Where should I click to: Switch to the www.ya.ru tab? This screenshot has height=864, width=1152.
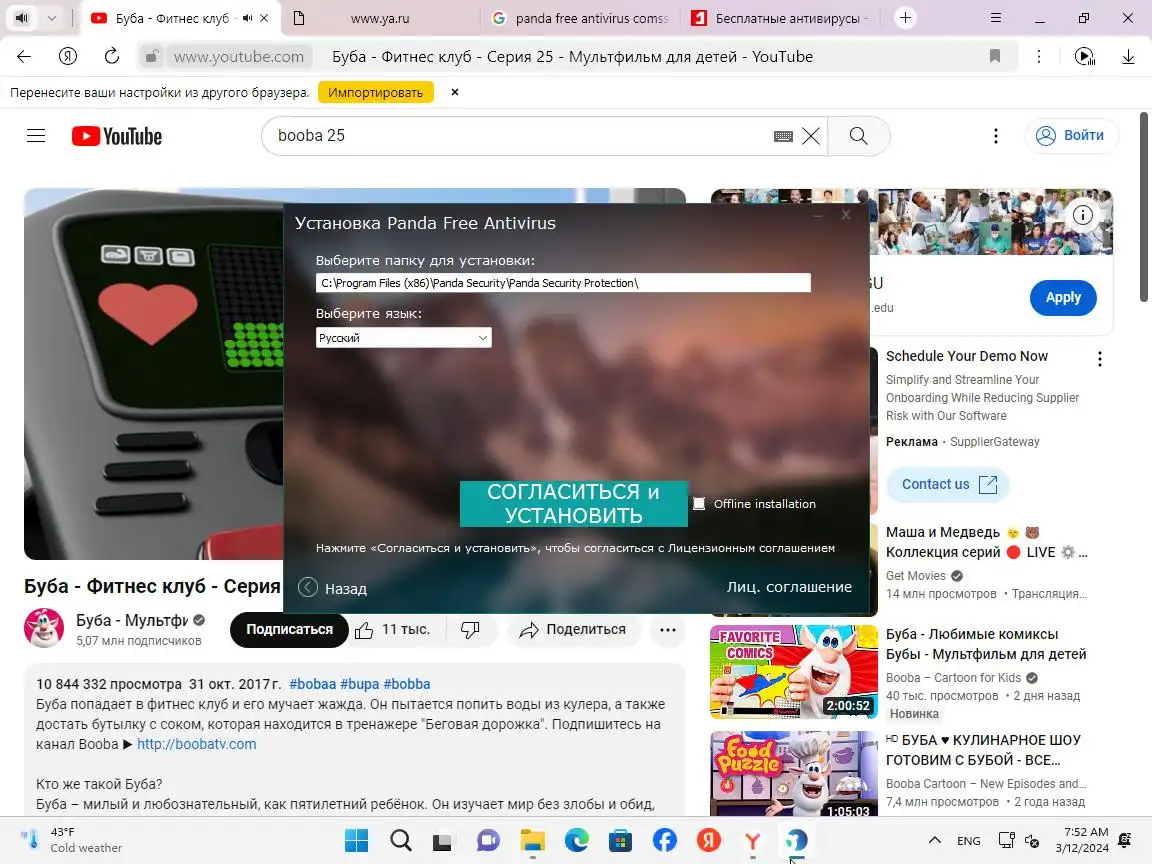click(380, 18)
